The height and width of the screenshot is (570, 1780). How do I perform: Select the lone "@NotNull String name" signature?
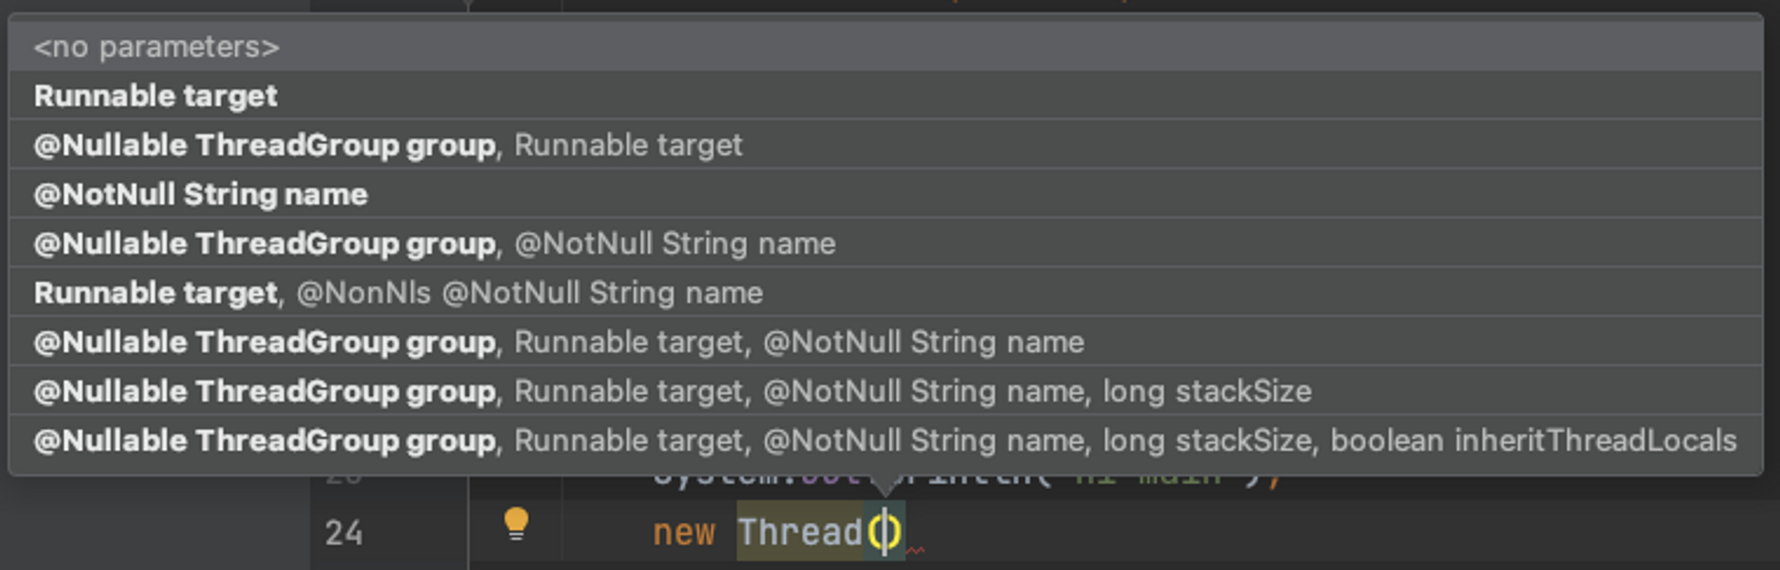pyautogui.click(x=886, y=194)
